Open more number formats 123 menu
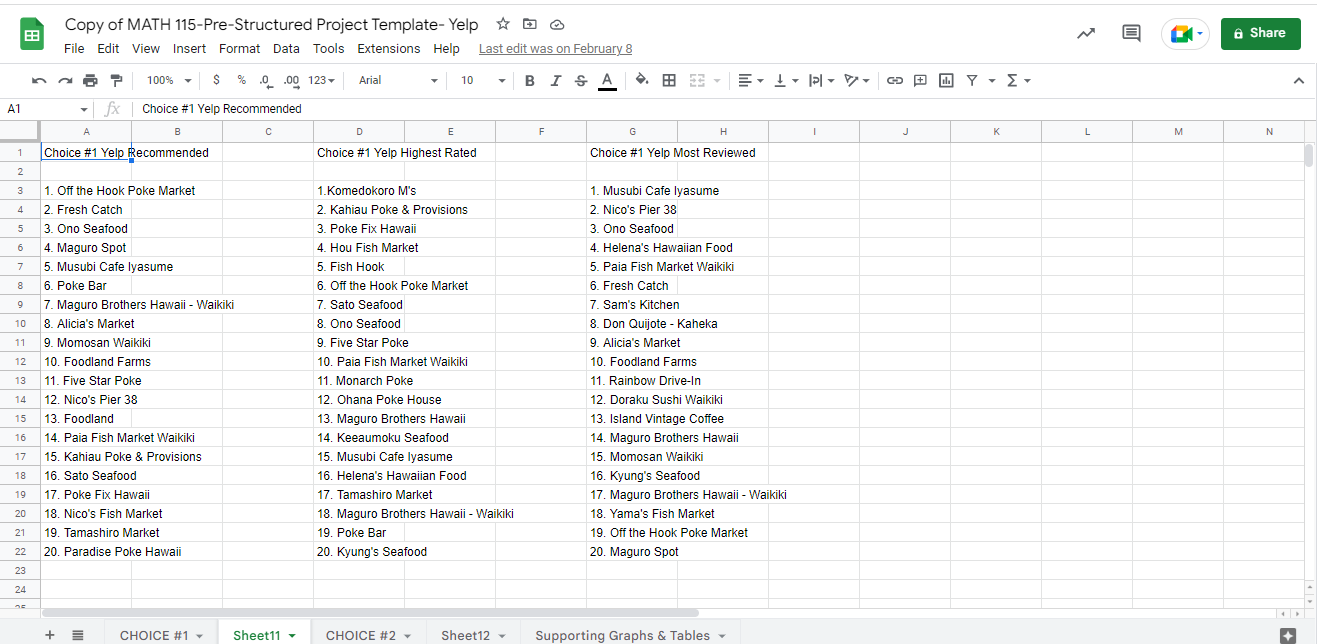This screenshot has height=644, width=1317. [x=321, y=80]
